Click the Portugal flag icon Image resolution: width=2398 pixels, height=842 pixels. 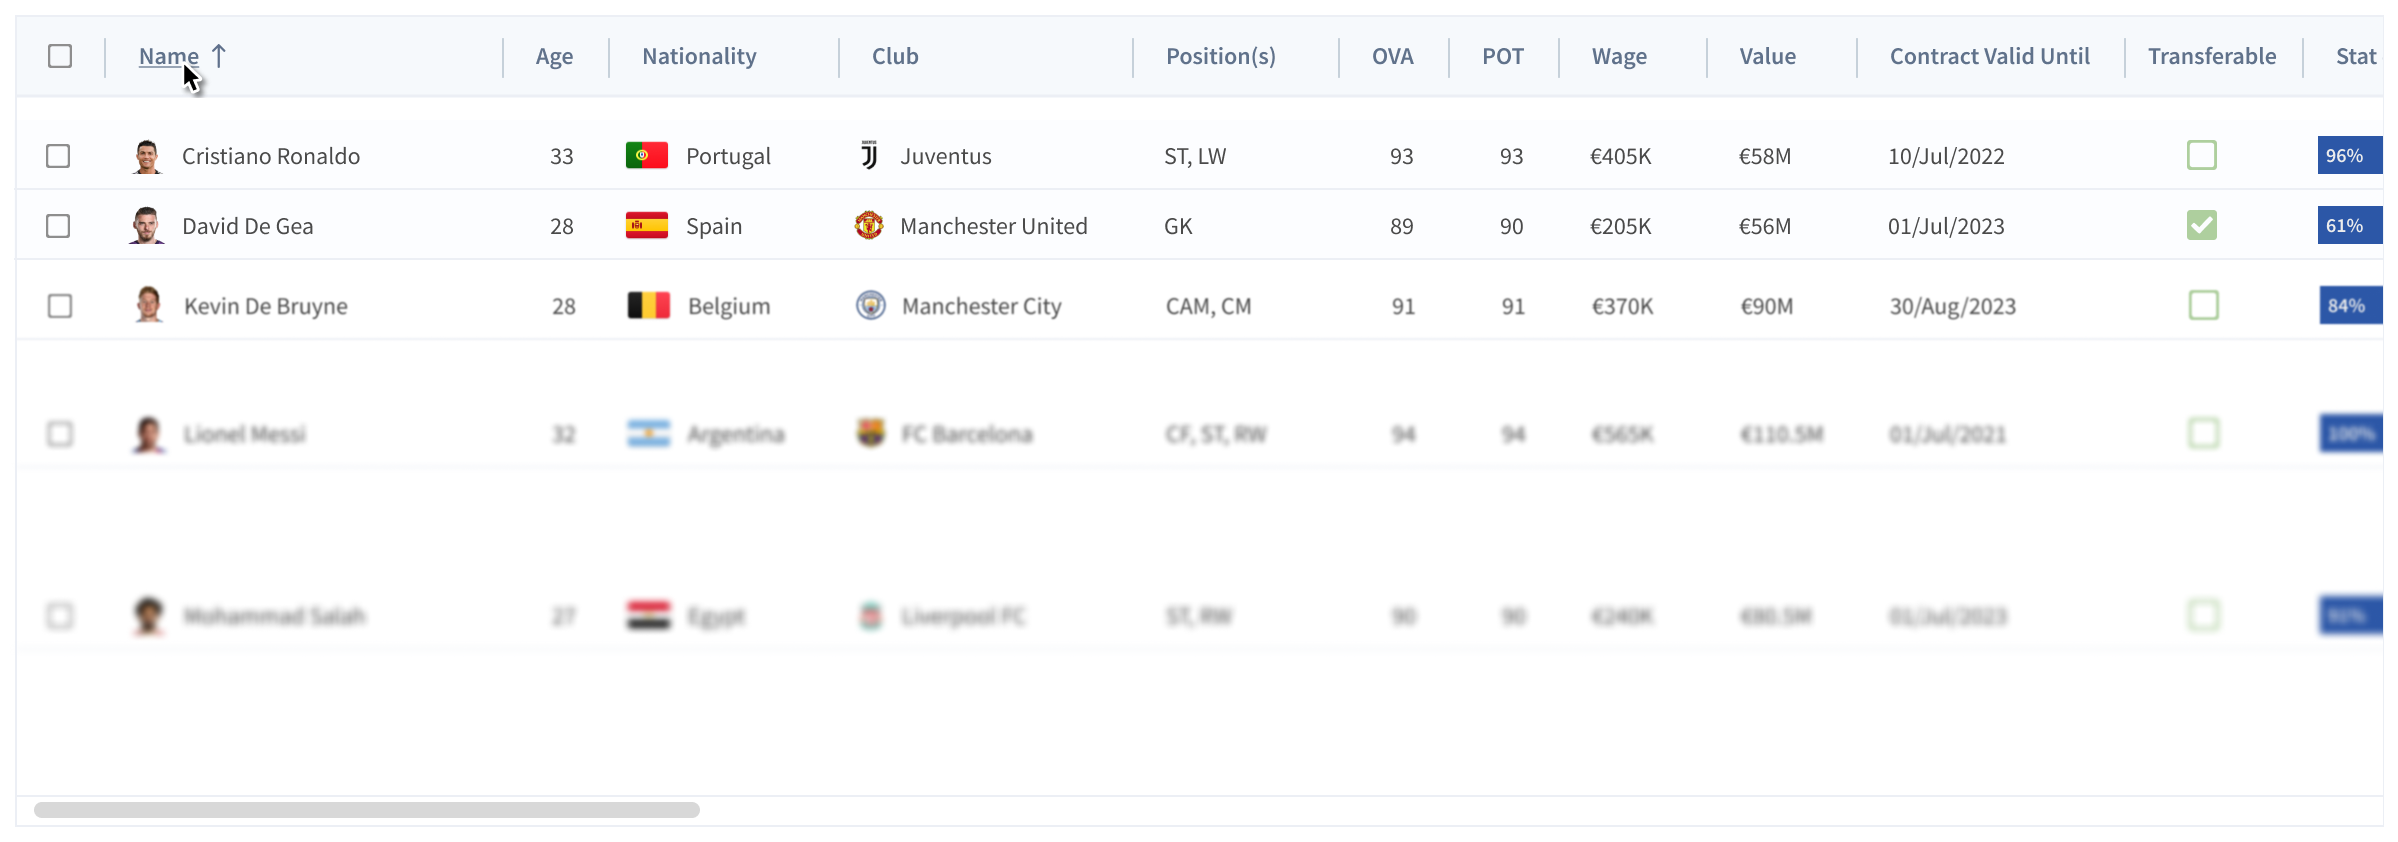pyautogui.click(x=647, y=156)
